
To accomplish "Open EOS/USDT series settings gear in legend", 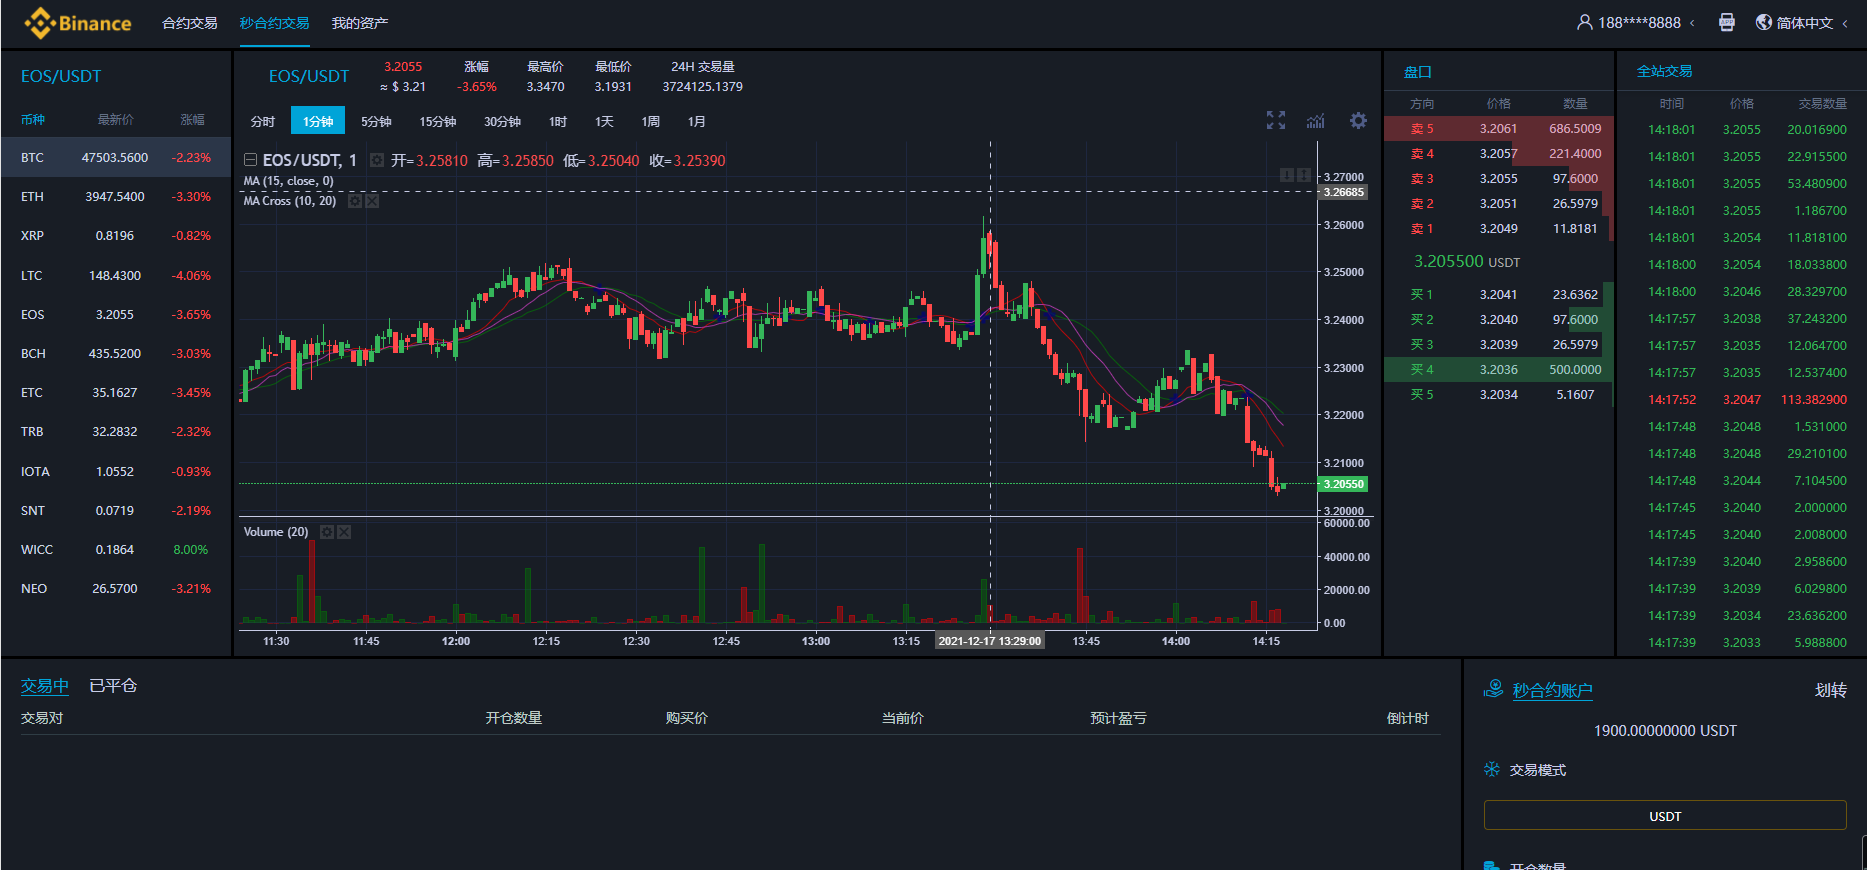I will click(x=376, y=160).
